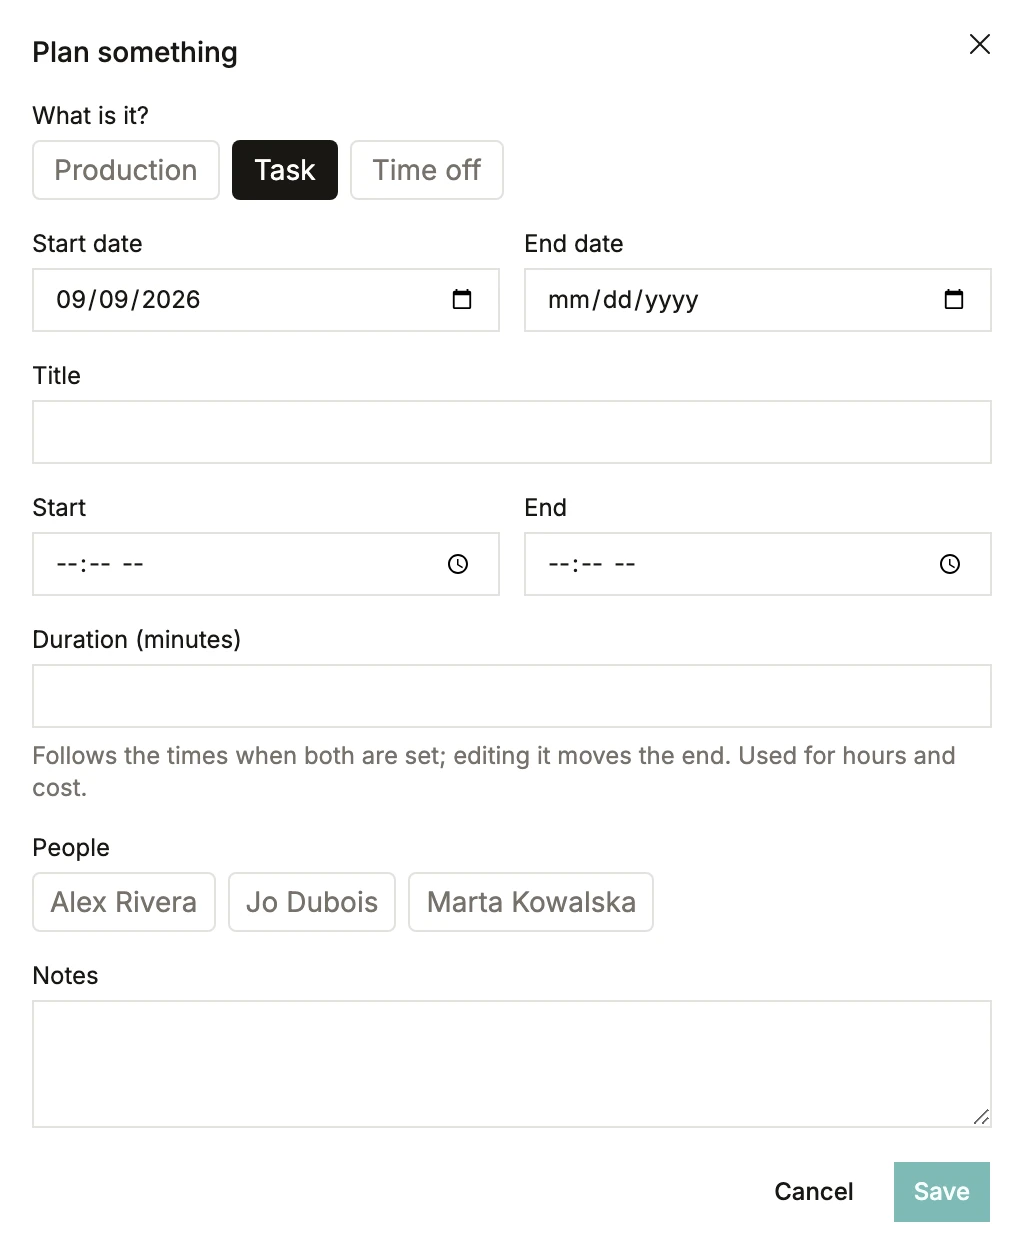
Task: Click the "Follows the times" helper text
Action: tap(494, 772)
